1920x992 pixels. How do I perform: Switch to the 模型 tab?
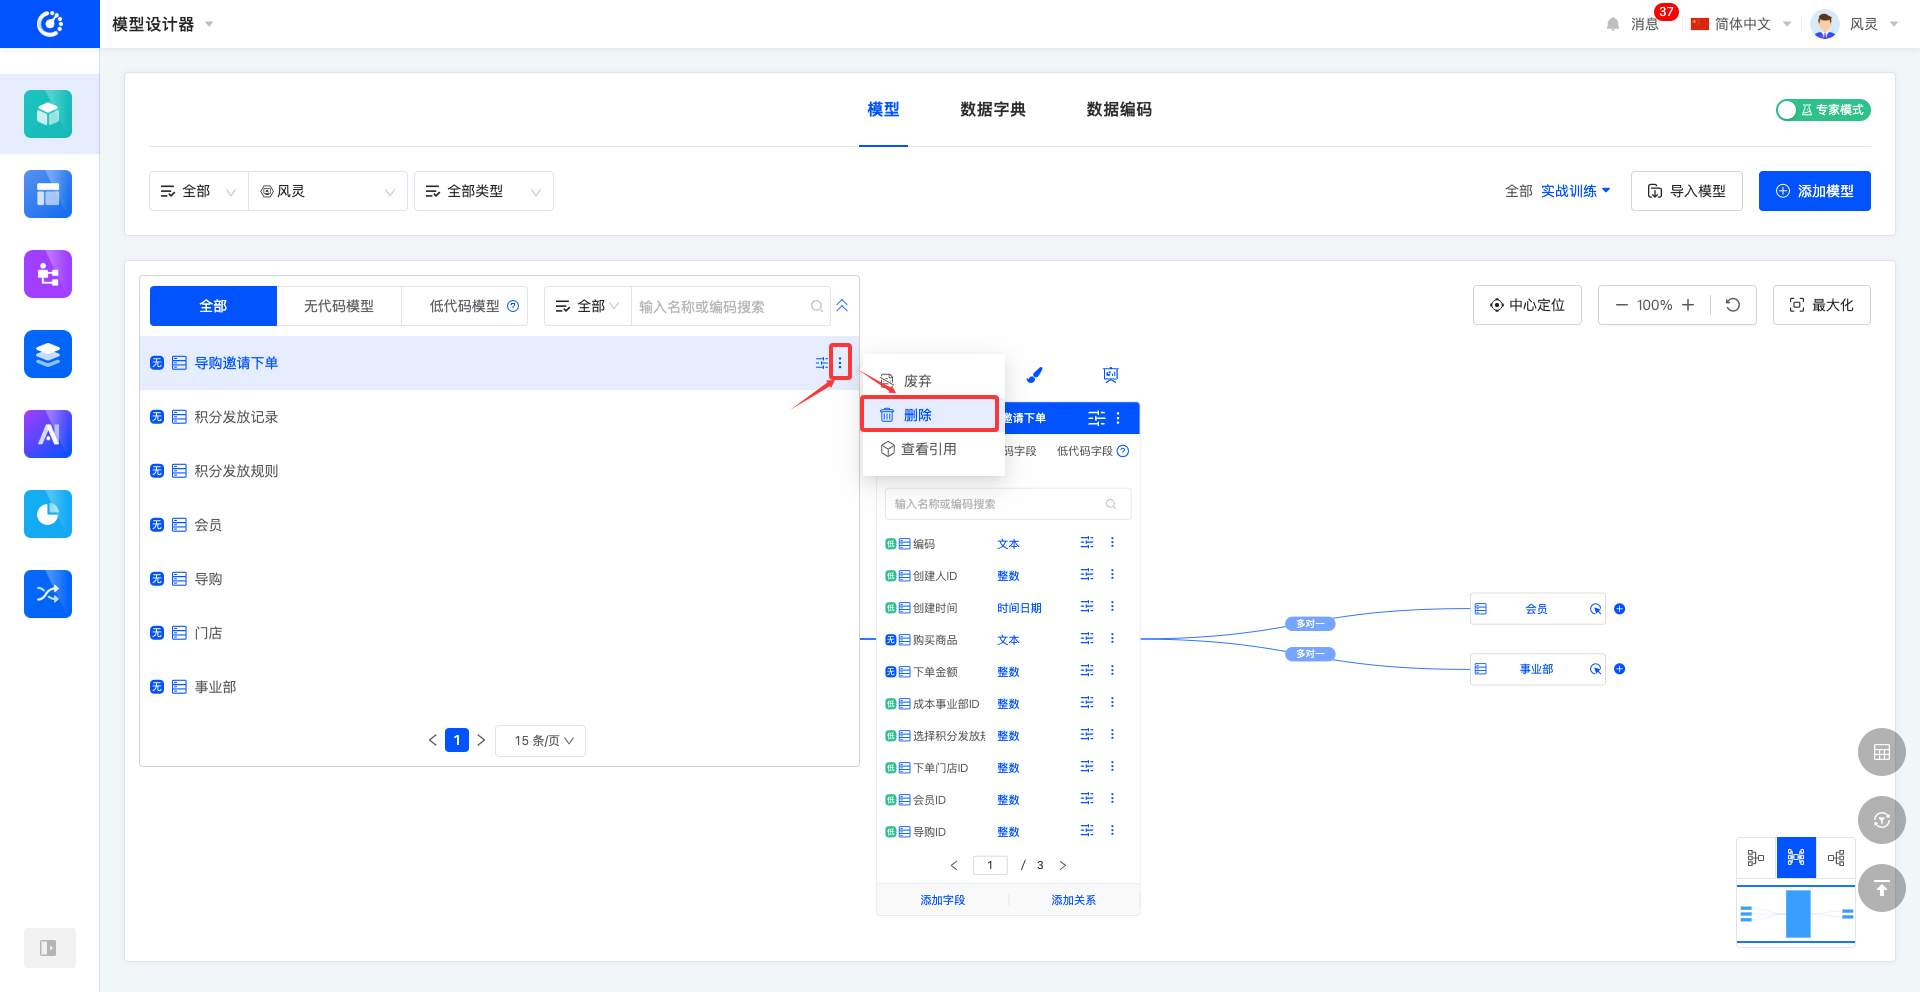[883, 109]
